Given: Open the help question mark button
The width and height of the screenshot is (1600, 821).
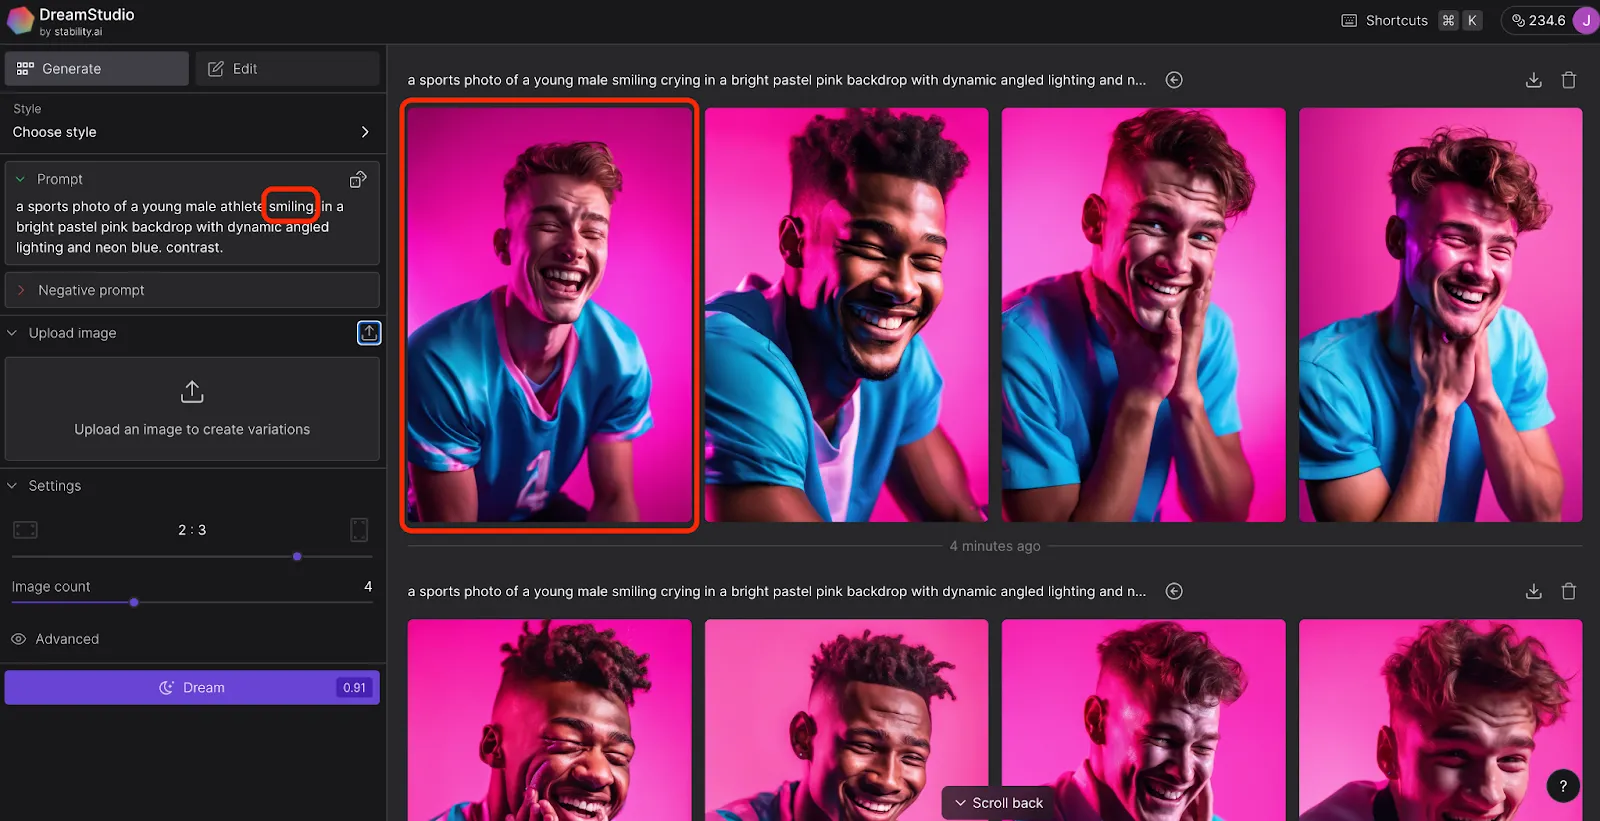Looking at the screenshot, I should click(1563, 786).
